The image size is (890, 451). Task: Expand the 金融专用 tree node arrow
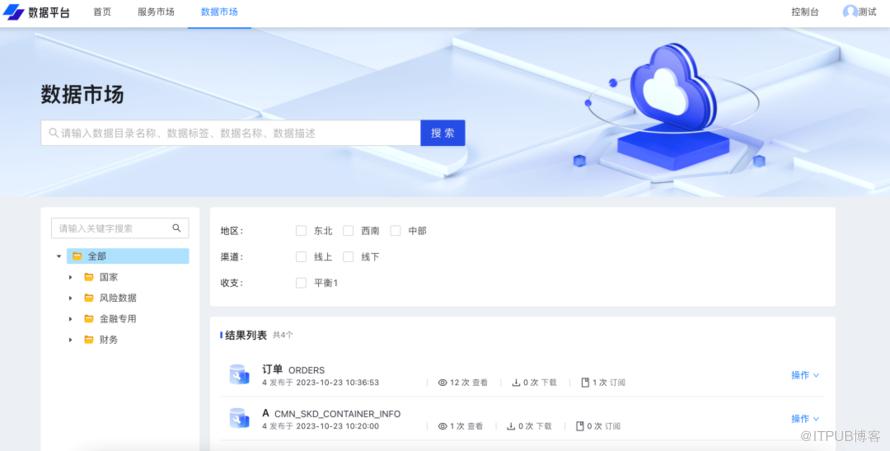tap(70, 319)
